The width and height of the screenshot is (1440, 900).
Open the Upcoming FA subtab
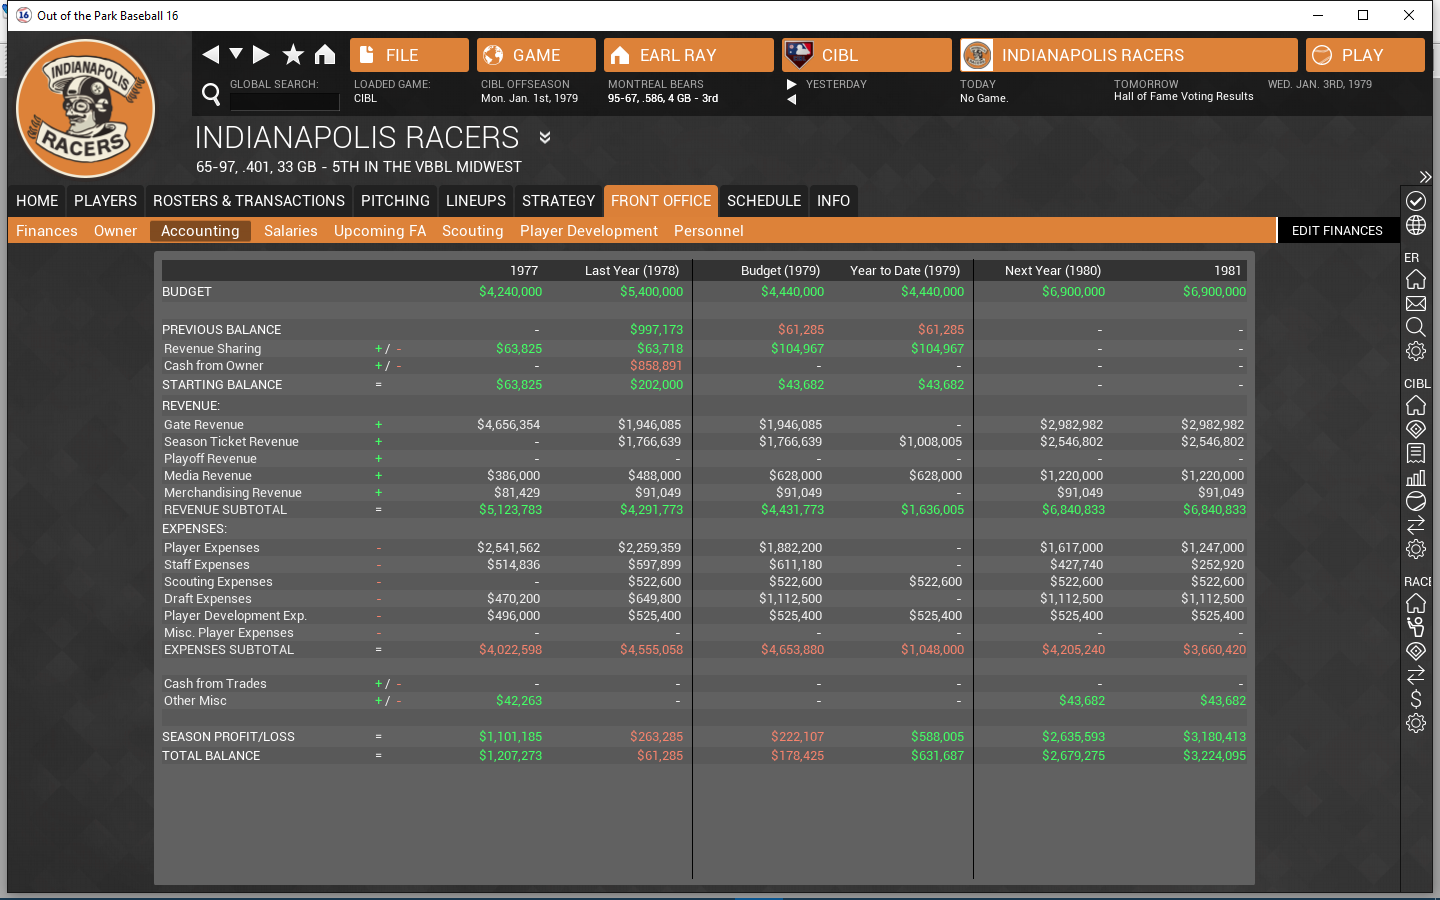(380, 231)
